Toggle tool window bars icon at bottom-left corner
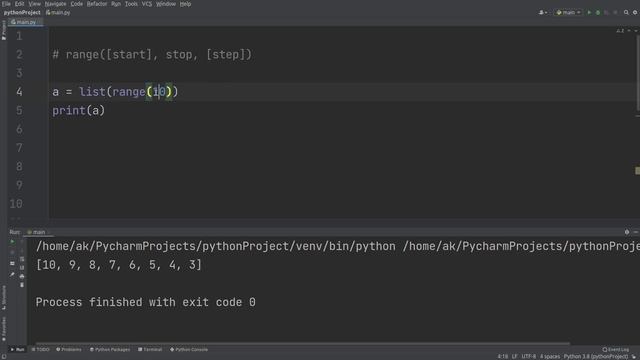Screen dimensions: 640x360 3,357
